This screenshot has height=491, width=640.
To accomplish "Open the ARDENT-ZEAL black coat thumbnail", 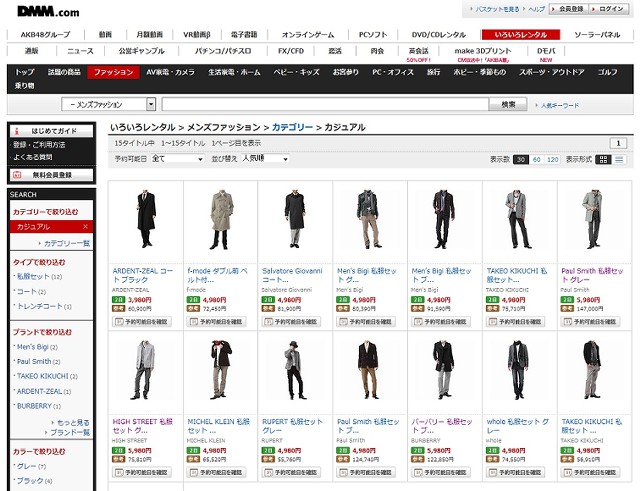I will 146,220.
